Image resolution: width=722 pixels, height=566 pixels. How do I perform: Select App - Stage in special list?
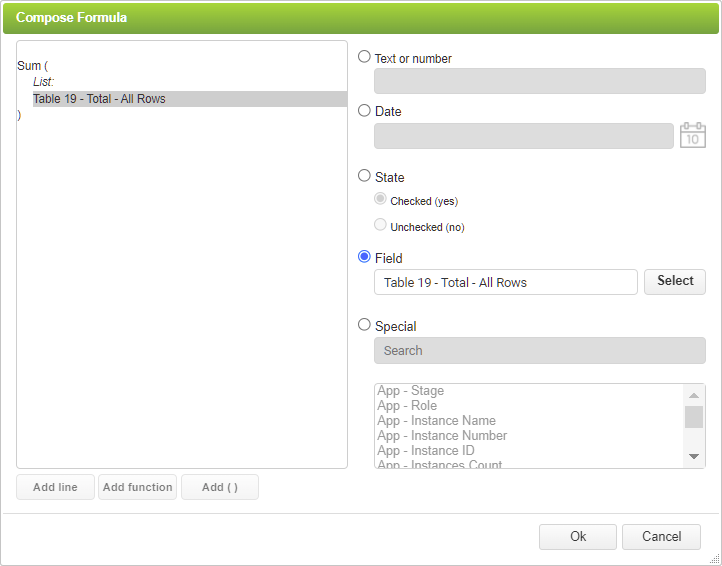tap(410, 391)
